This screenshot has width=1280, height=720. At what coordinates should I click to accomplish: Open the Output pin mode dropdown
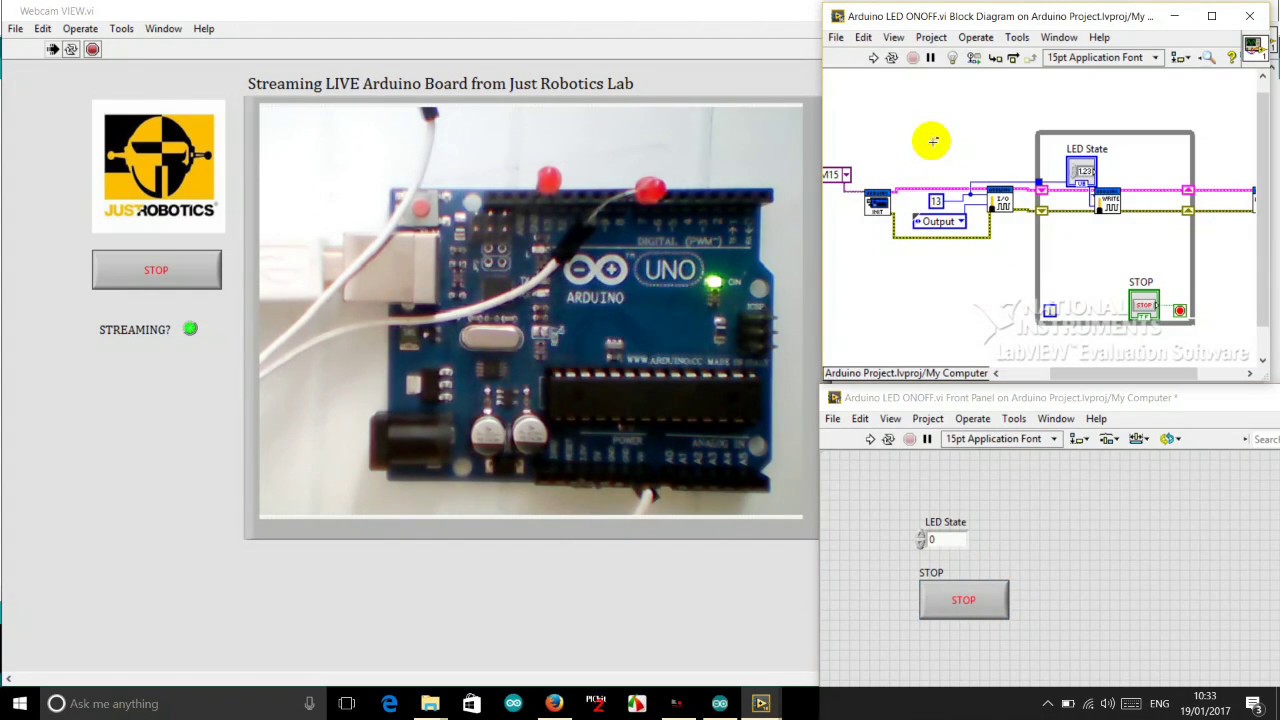939,221
